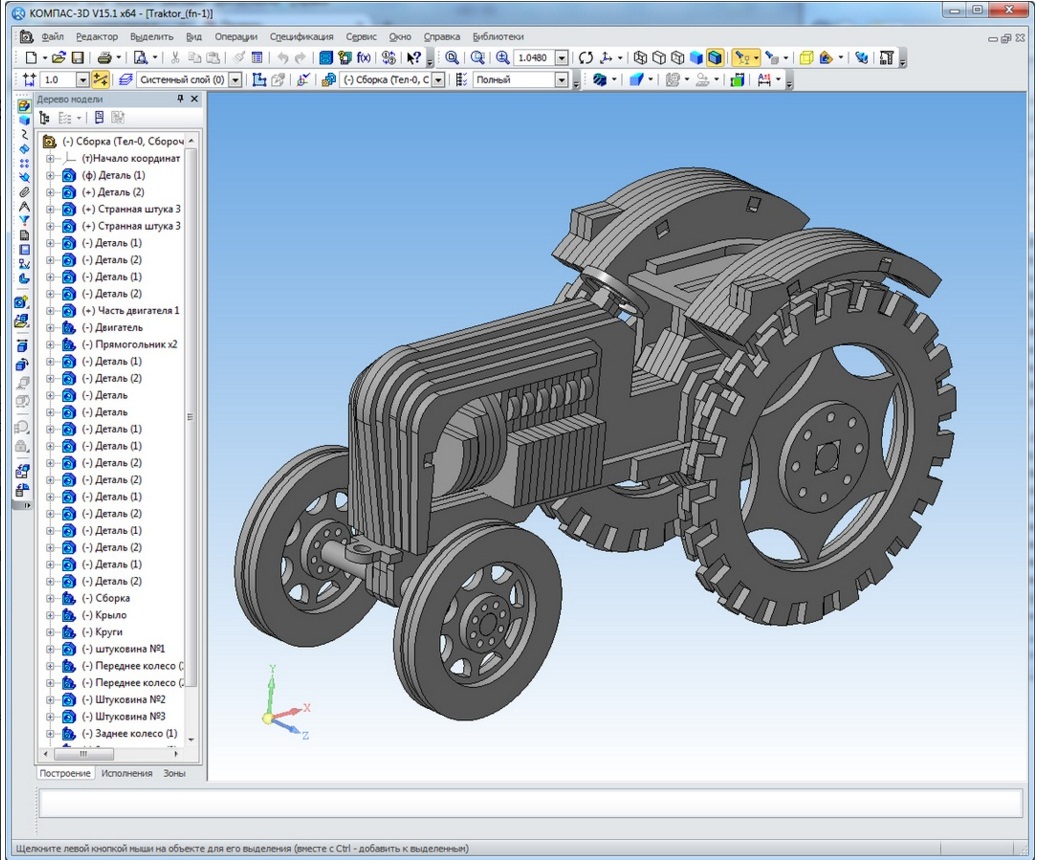Click the Filters funnel icon in side panel

24,220
